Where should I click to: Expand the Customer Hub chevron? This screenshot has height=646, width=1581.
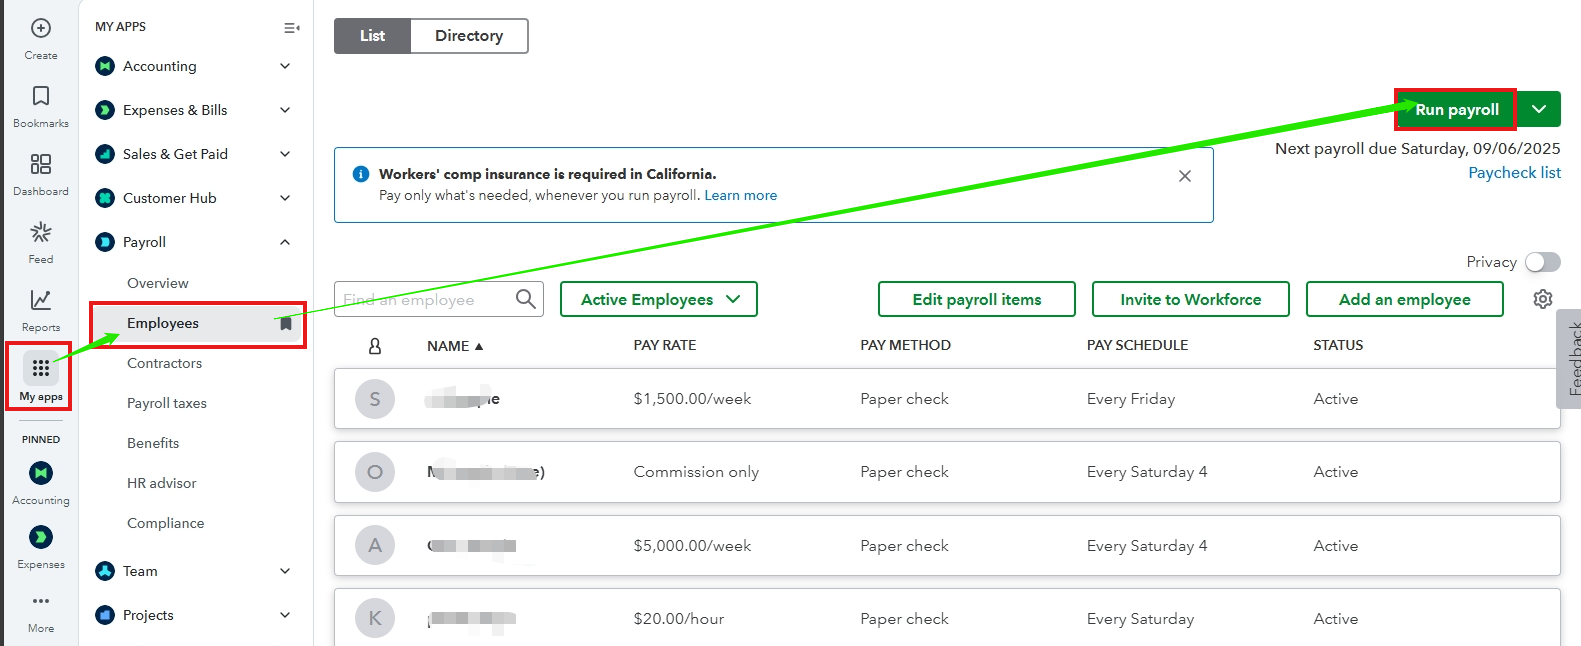click(x=285, y=198)
